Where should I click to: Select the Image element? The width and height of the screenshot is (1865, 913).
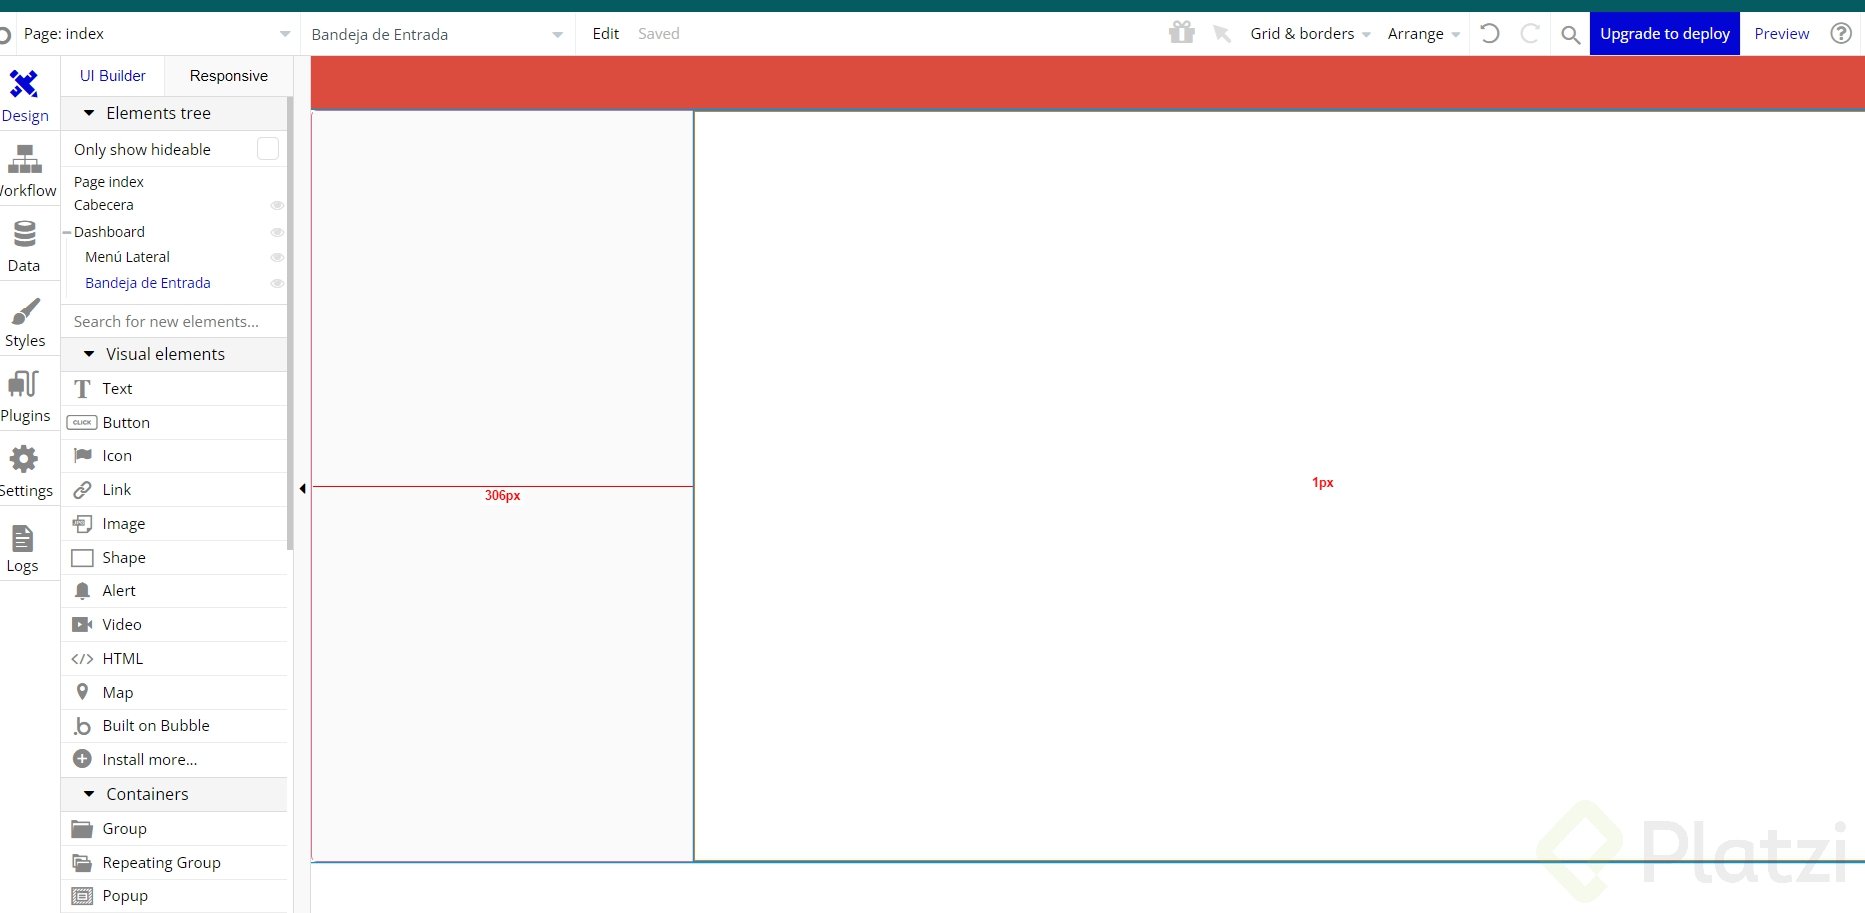click(x=175, y=524)
